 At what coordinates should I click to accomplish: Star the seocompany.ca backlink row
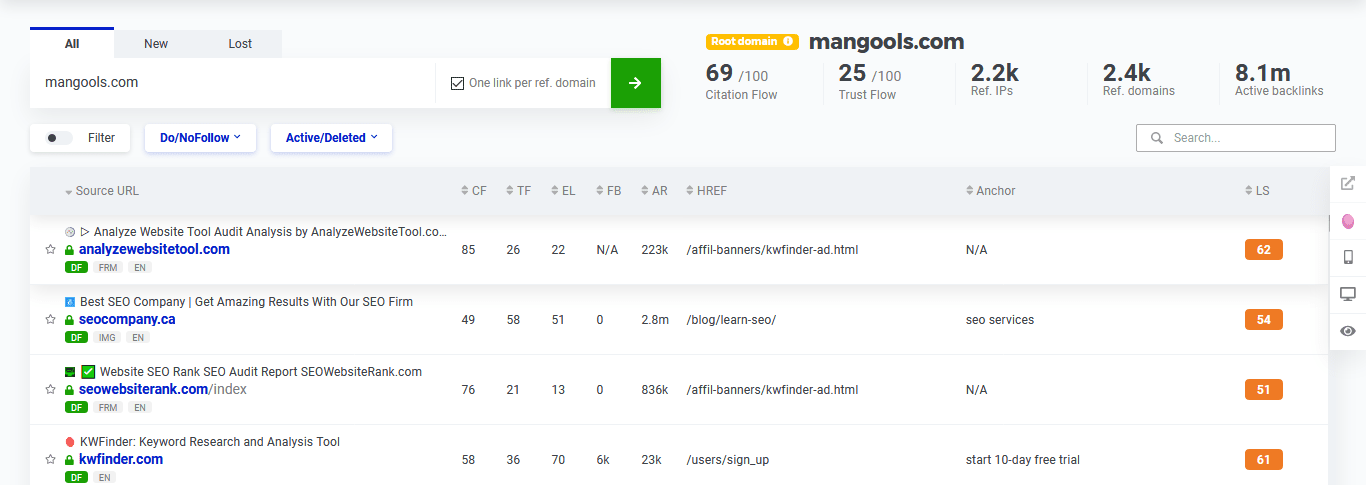pos(50,320)
